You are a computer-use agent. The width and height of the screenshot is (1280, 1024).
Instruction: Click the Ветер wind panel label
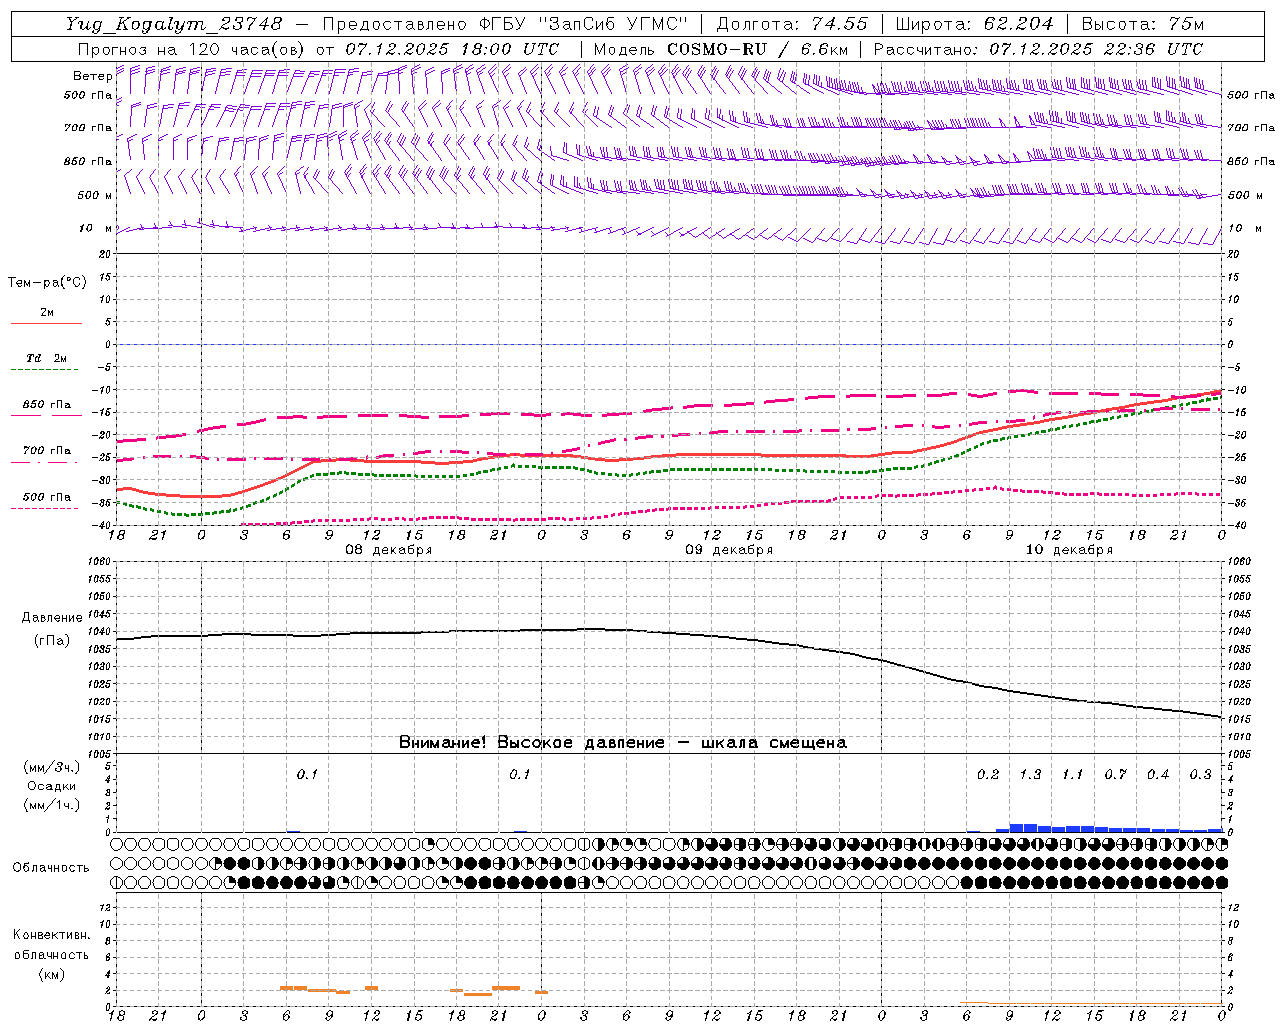(92, 76)
